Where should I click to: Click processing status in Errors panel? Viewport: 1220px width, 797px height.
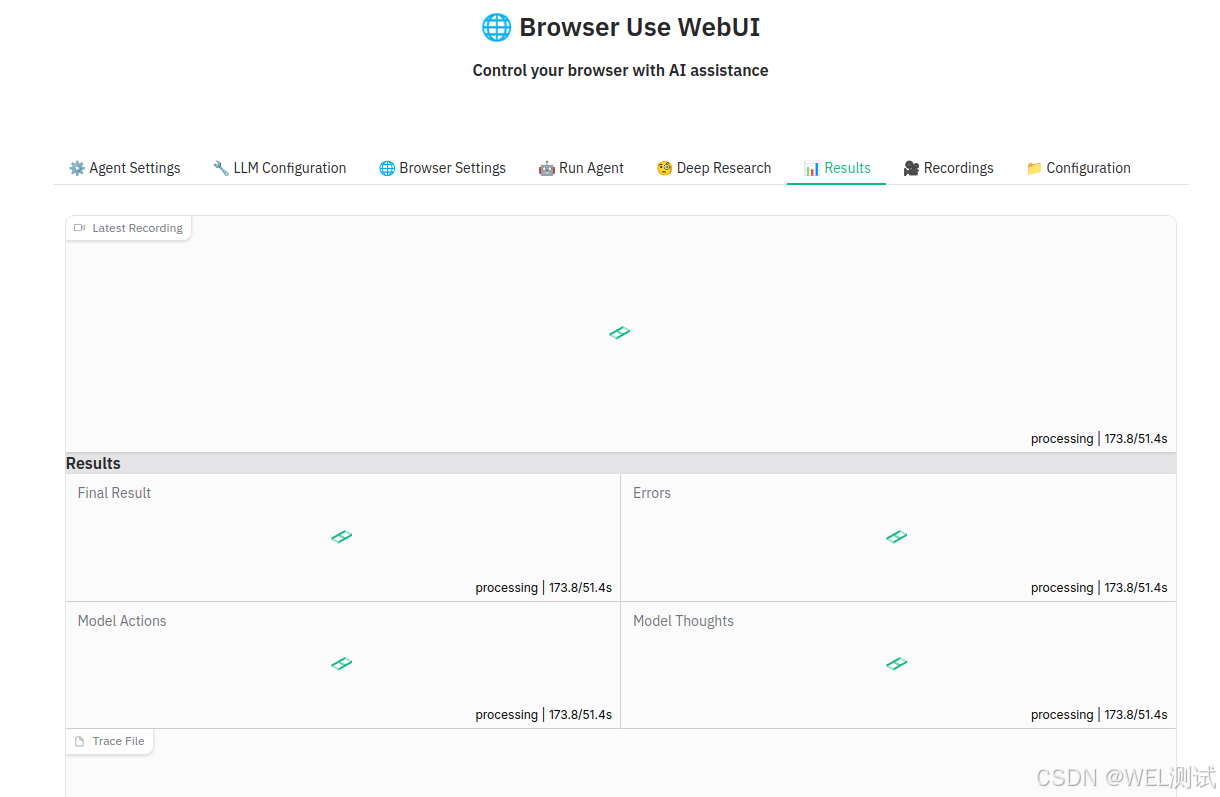tap(1099, 587)
